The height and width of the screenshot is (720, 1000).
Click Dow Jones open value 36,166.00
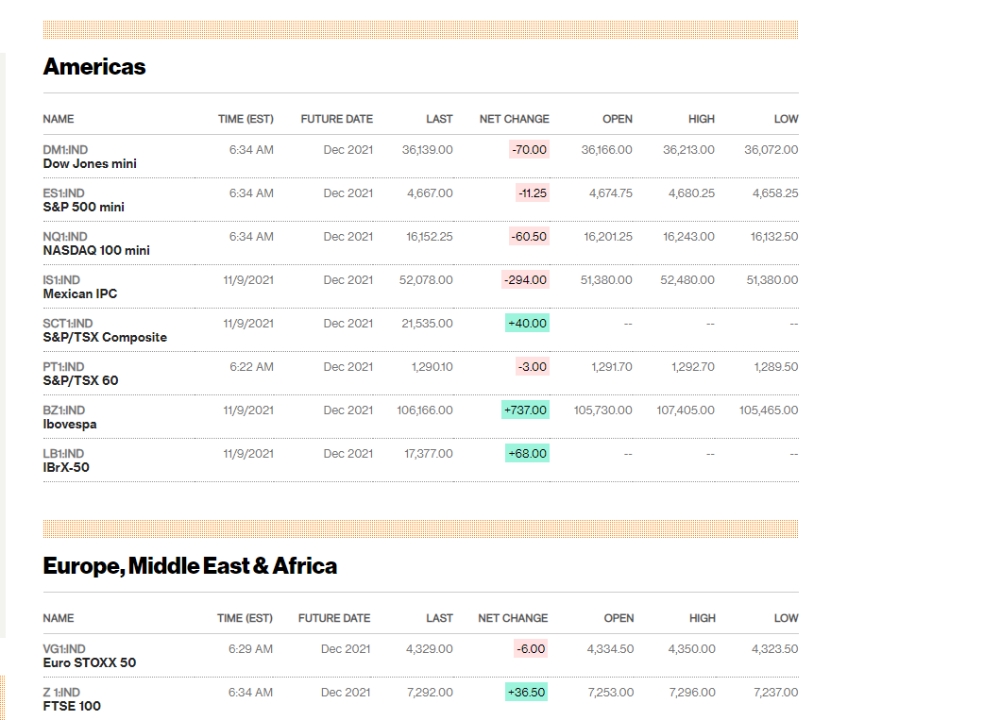tap(607, 150)
